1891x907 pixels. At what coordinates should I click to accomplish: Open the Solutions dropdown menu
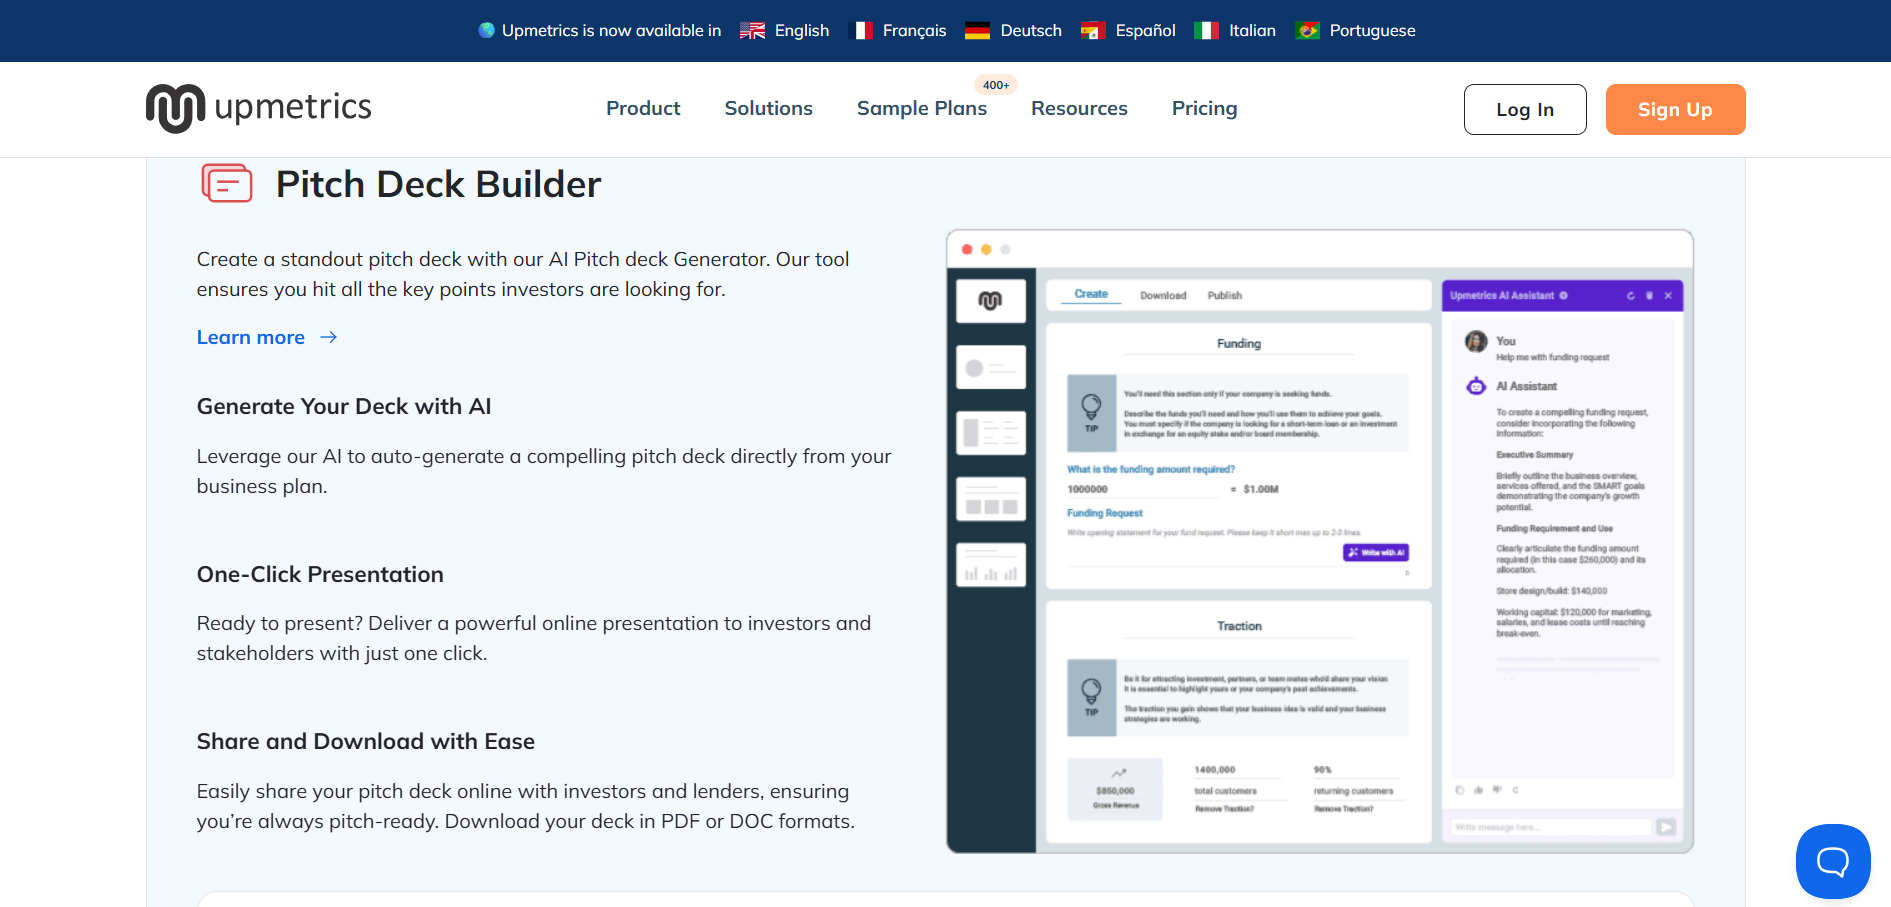pos(768,108)
